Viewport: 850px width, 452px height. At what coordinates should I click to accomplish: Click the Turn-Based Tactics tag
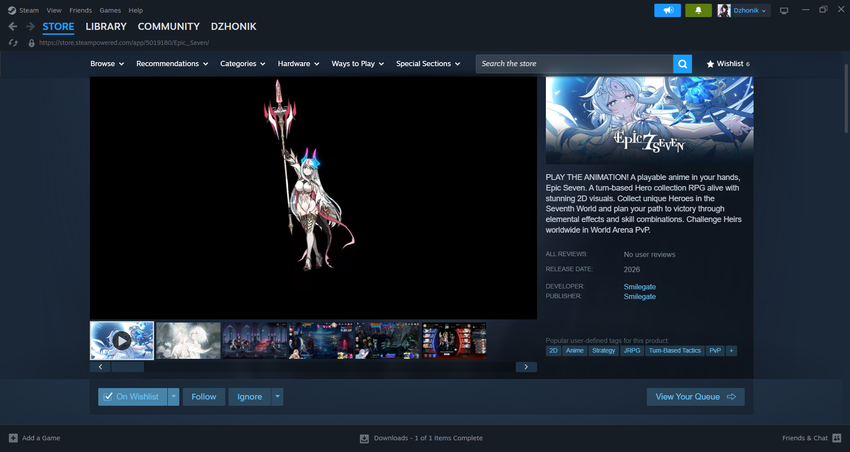coord(675,351)
